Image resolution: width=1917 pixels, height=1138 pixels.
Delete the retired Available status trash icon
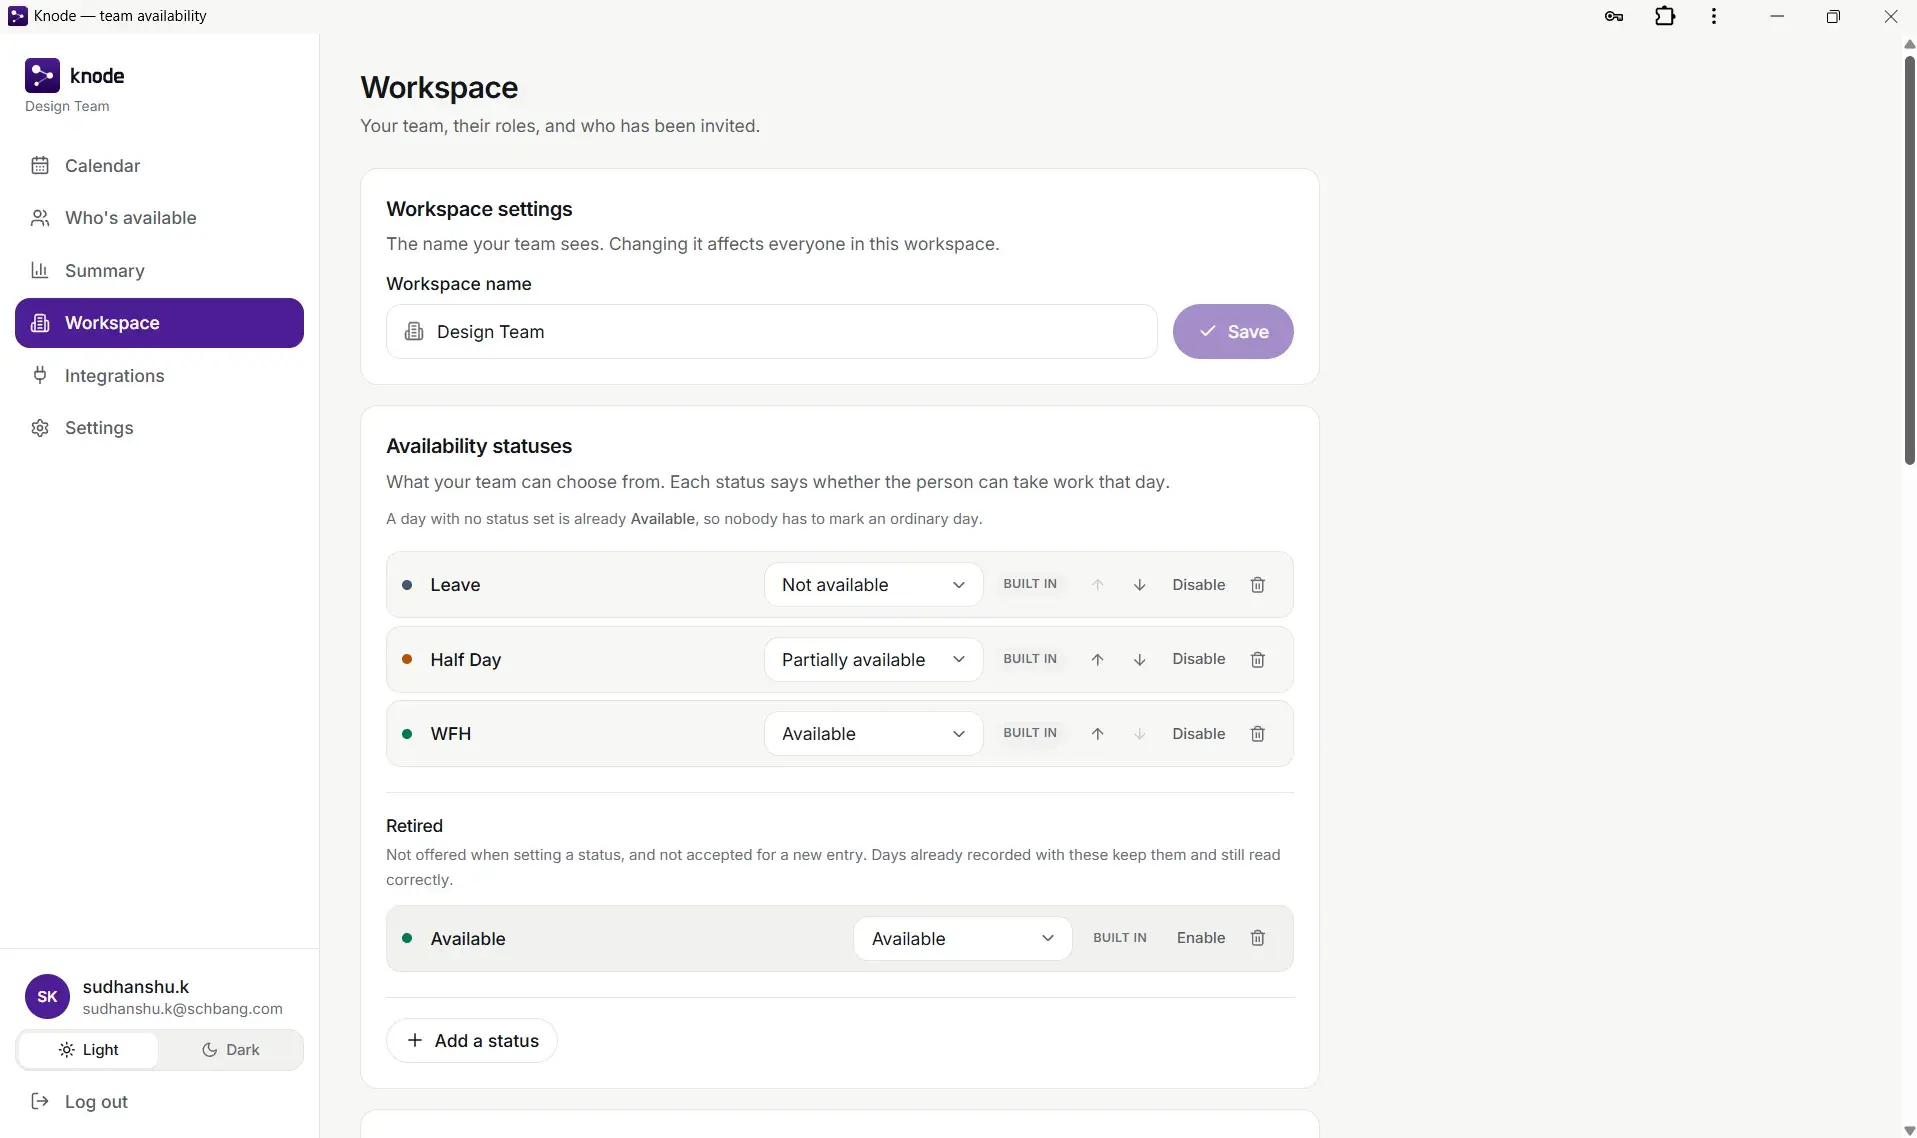[x=1258, y=938]
